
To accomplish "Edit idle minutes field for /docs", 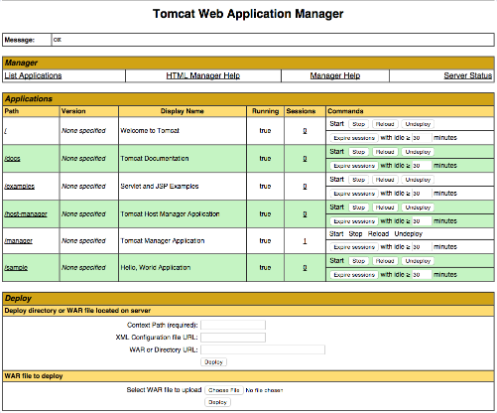I will click(x=422, y=166).
